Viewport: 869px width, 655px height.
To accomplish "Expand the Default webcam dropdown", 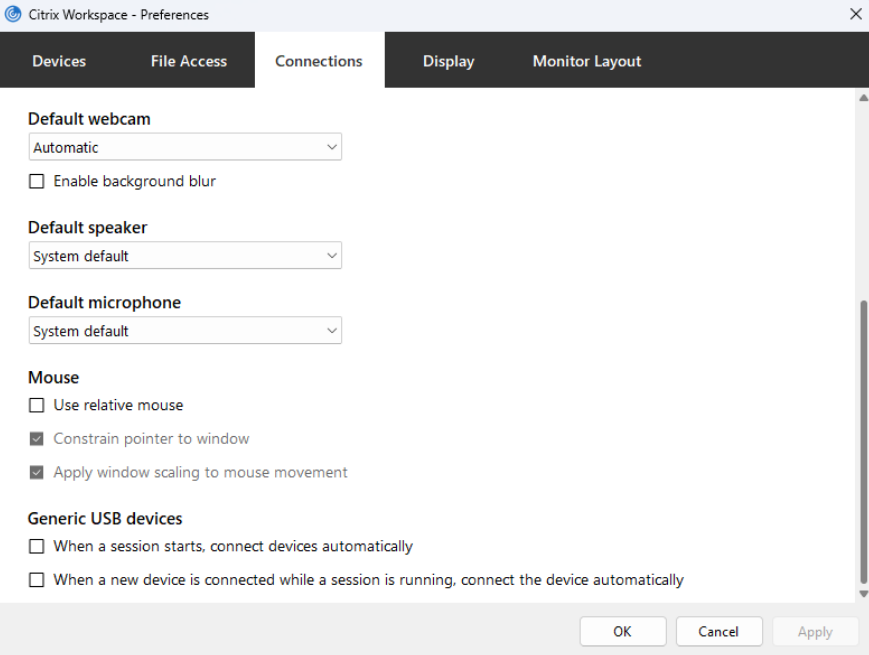I will (x=185, y=147).
